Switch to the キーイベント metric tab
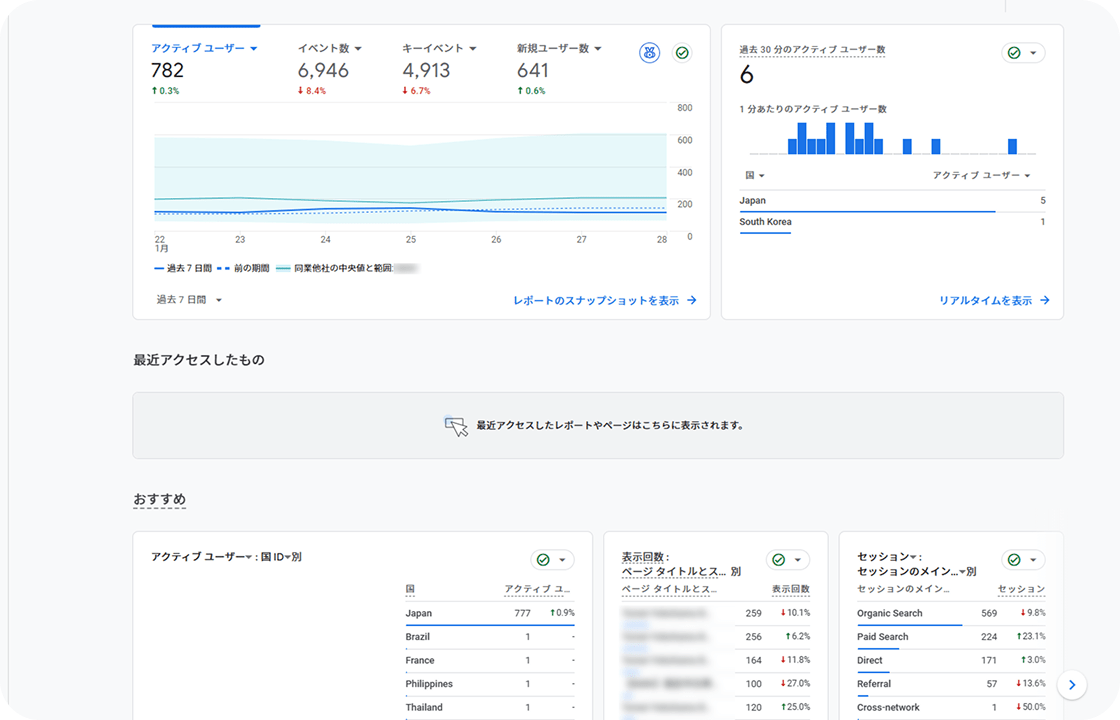This screenshot has width=1120, height=720. pyautogui.click(x=439, y=48)
